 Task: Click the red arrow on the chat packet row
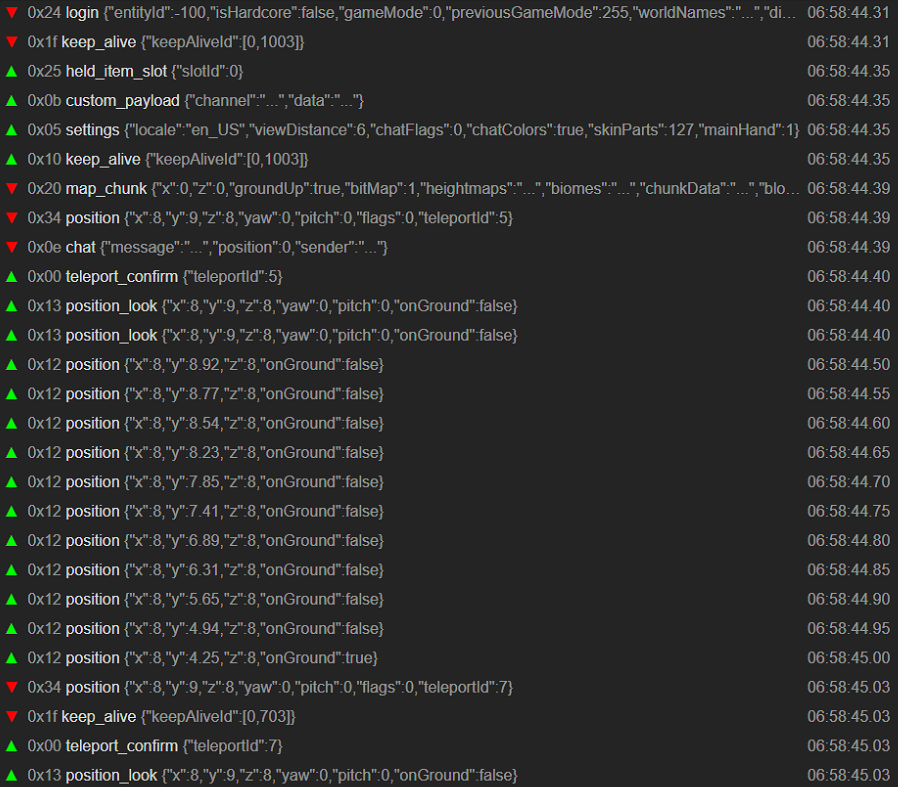(11, 246)
